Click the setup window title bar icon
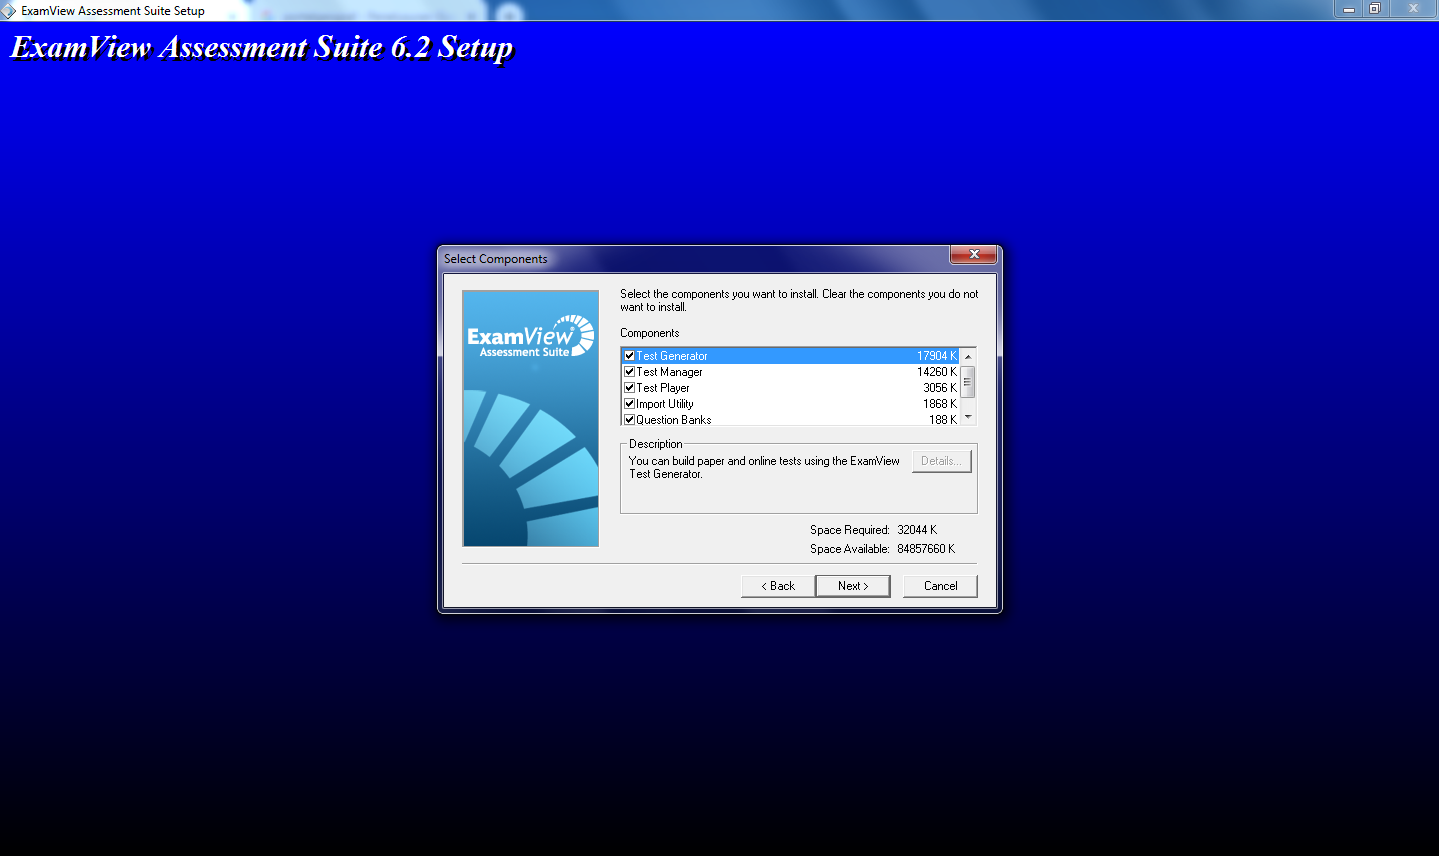This screenshot has width=1439, height=856. click(9, 11)
